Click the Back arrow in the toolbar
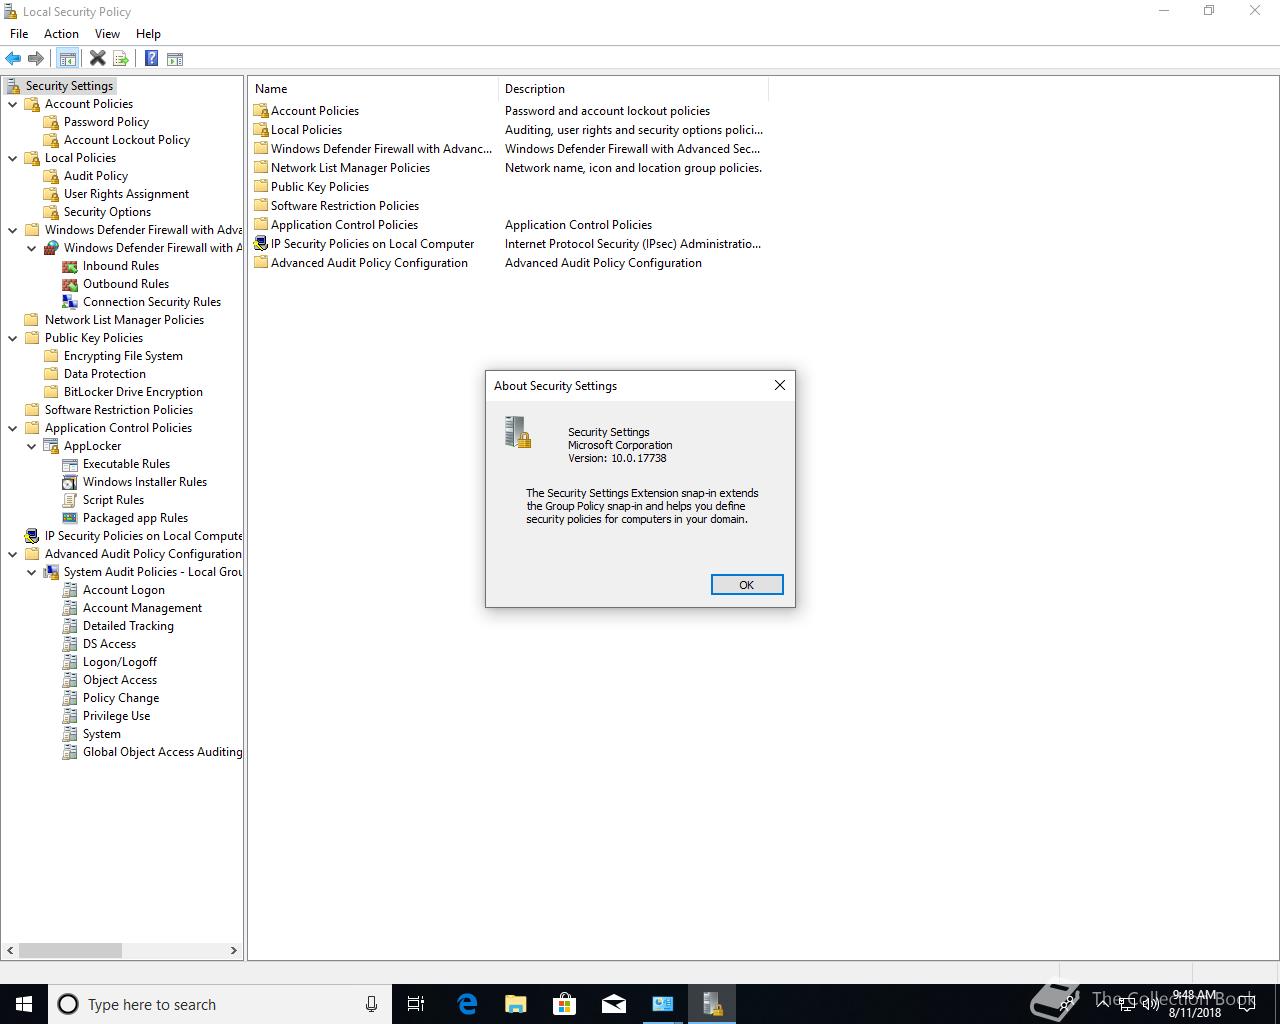Image resolution: width=1280 pixels, height=1024 pixels. (x=13, y=59)
